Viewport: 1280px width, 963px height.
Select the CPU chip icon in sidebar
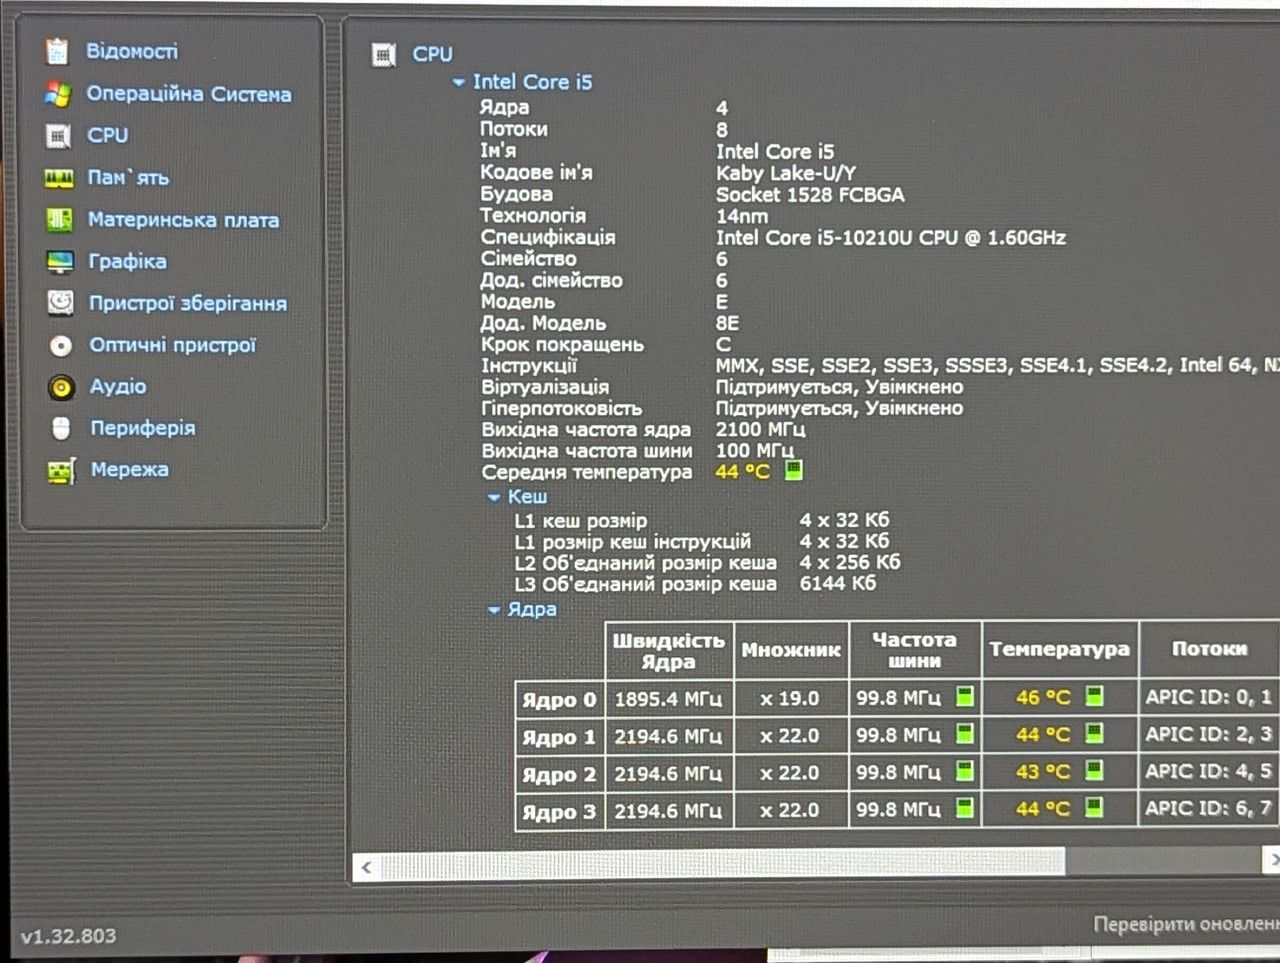[59, 135]
